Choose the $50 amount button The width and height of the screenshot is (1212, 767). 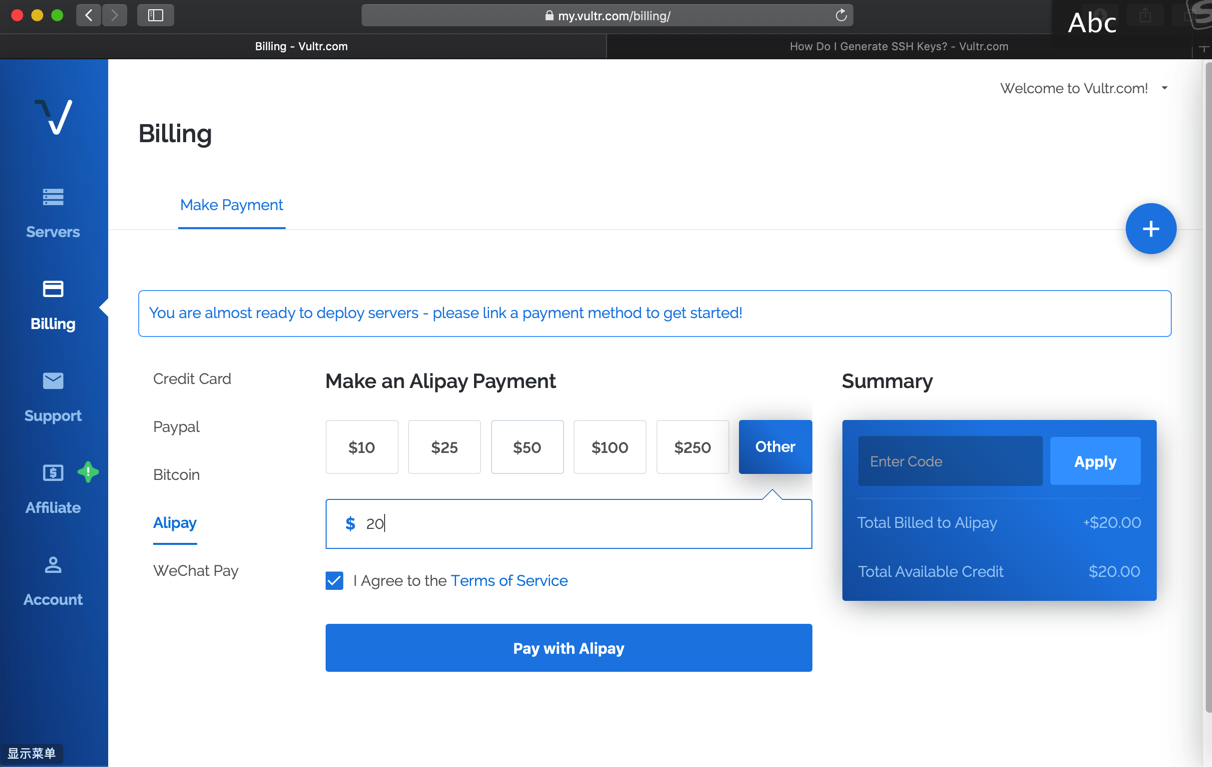527,447
